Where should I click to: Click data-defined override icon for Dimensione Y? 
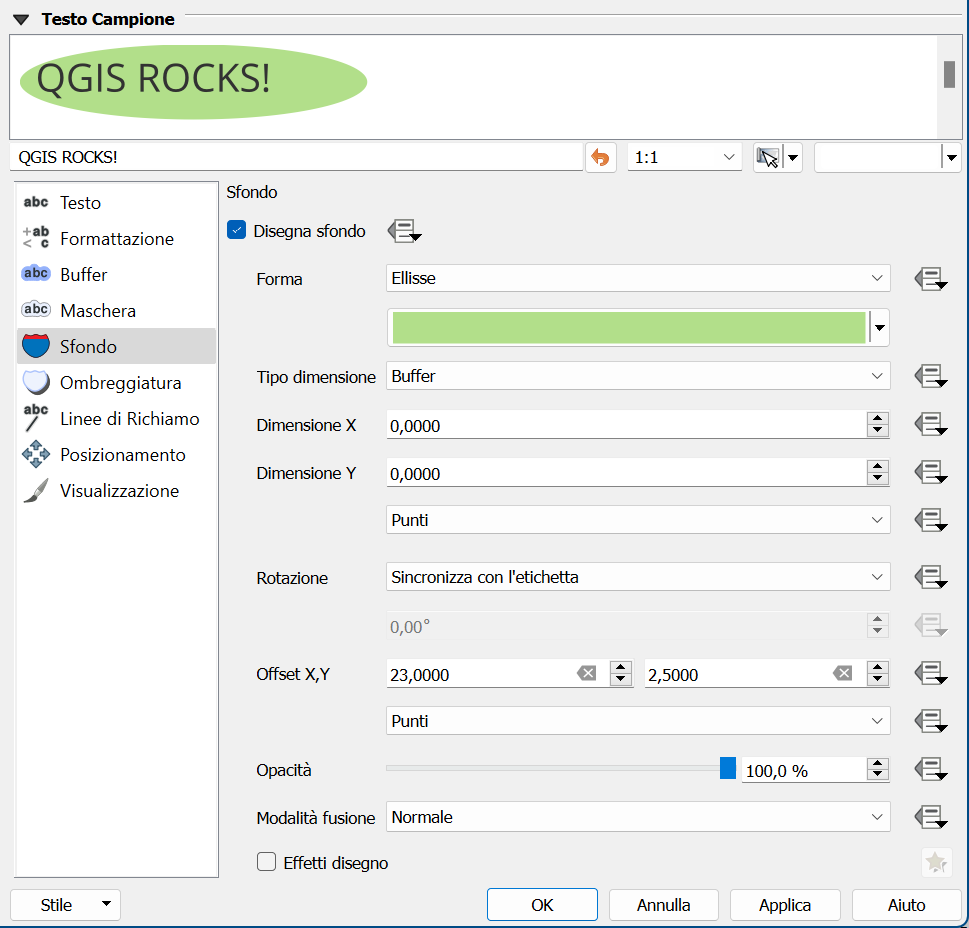point(931,473)
